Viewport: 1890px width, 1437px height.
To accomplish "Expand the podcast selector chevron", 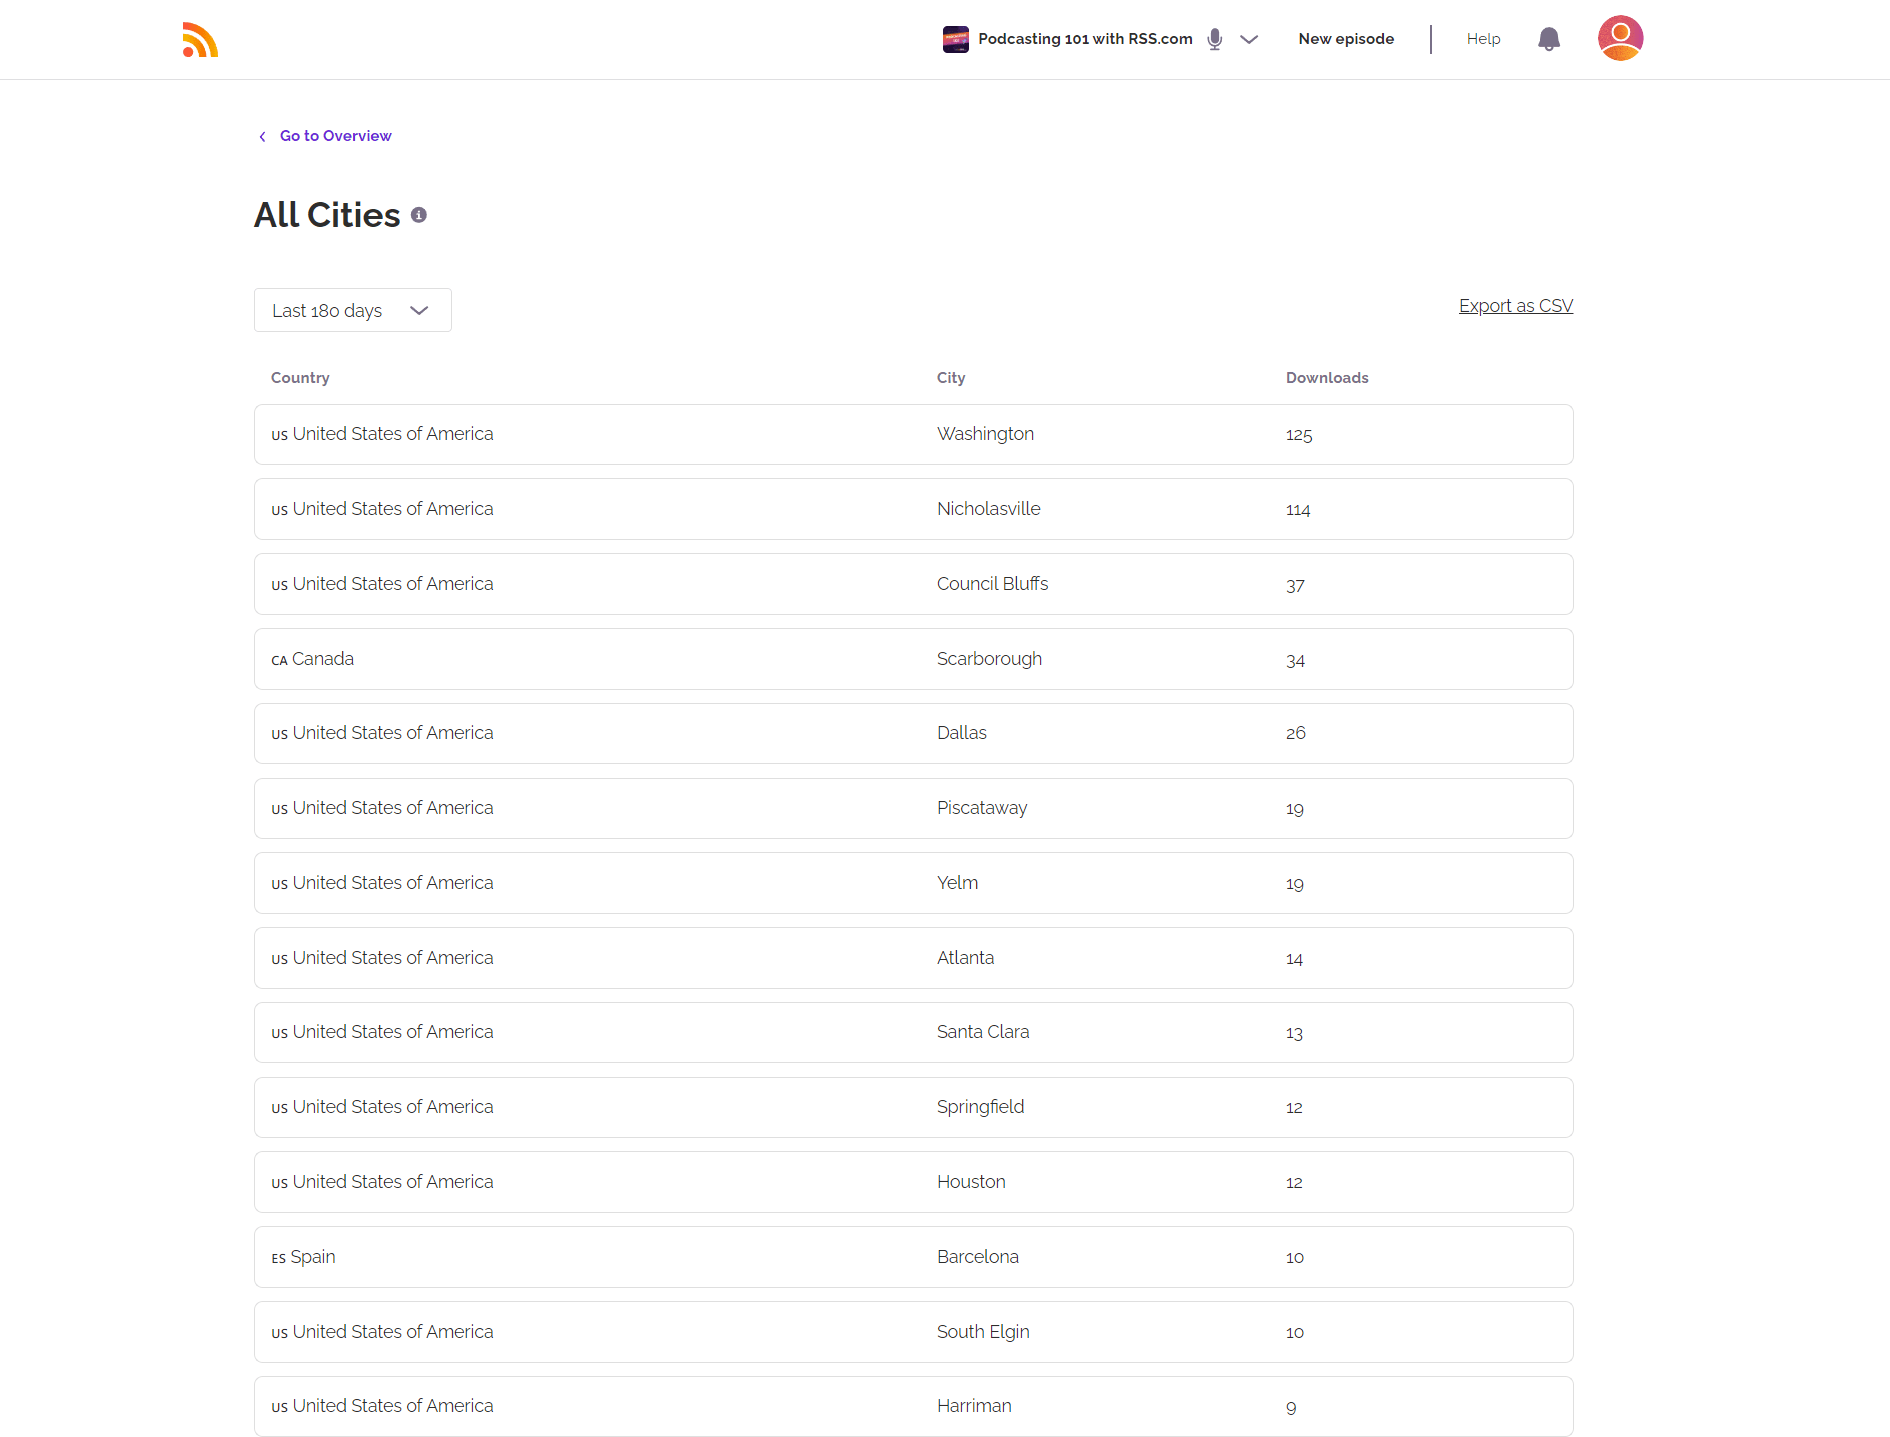I will [1249, 39].
